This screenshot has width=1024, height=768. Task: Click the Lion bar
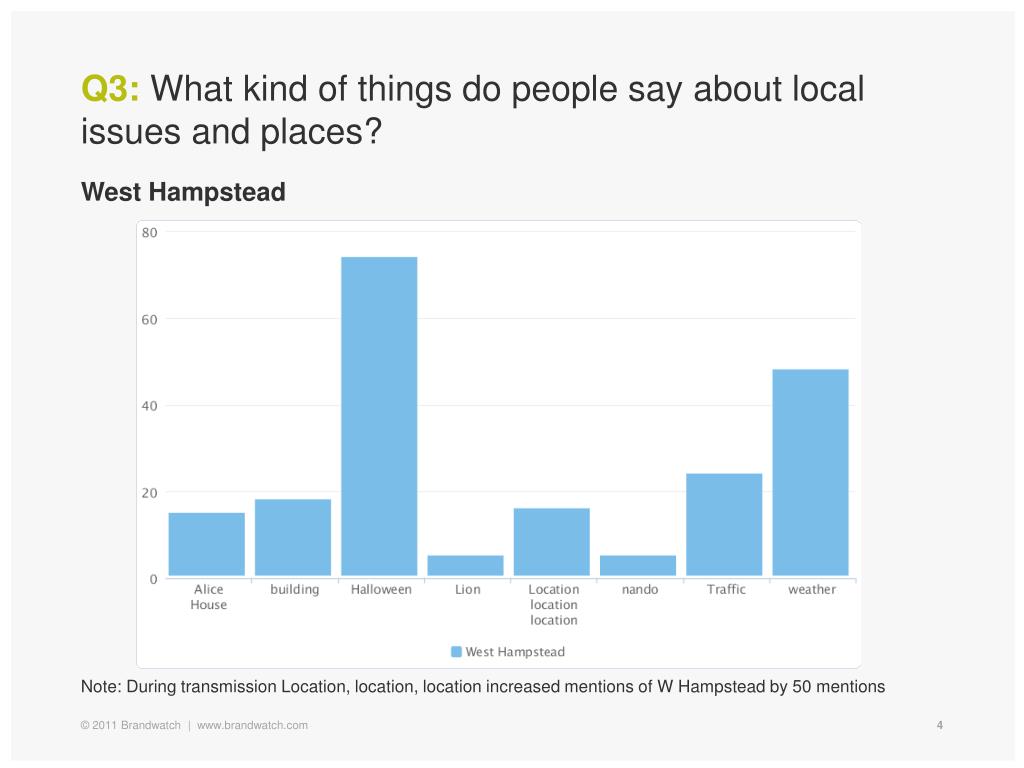(x=466, y=566)
